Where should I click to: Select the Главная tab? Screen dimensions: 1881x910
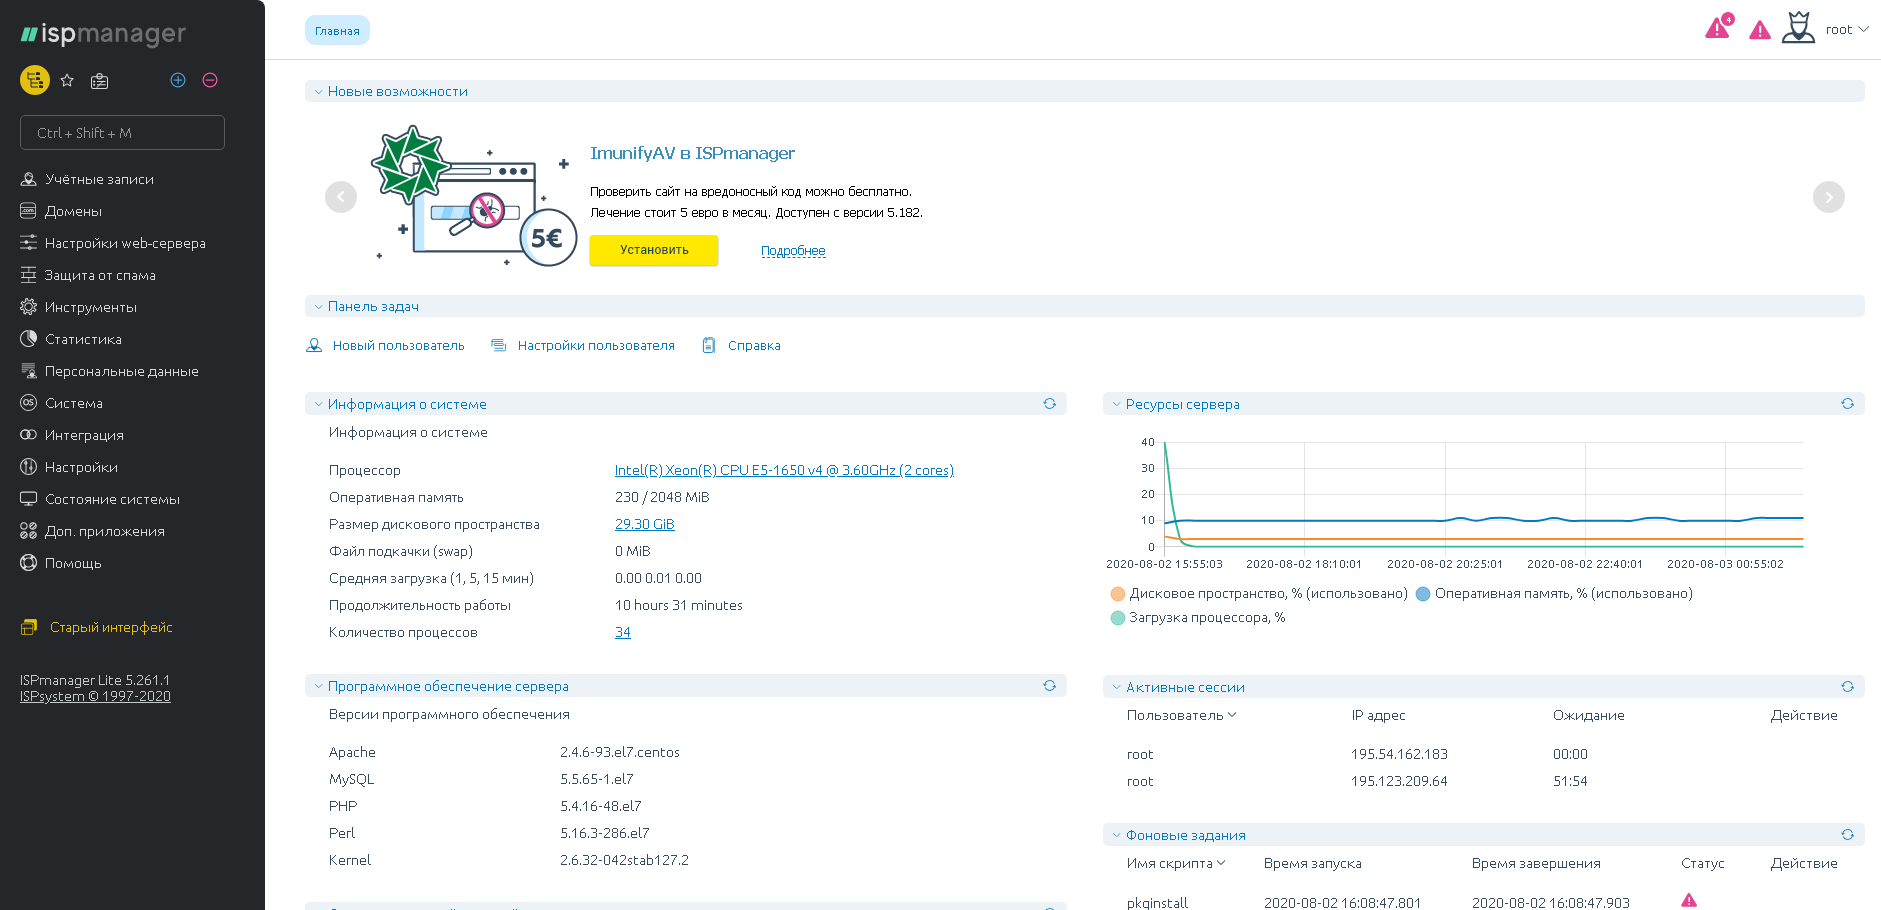[337, 31]
